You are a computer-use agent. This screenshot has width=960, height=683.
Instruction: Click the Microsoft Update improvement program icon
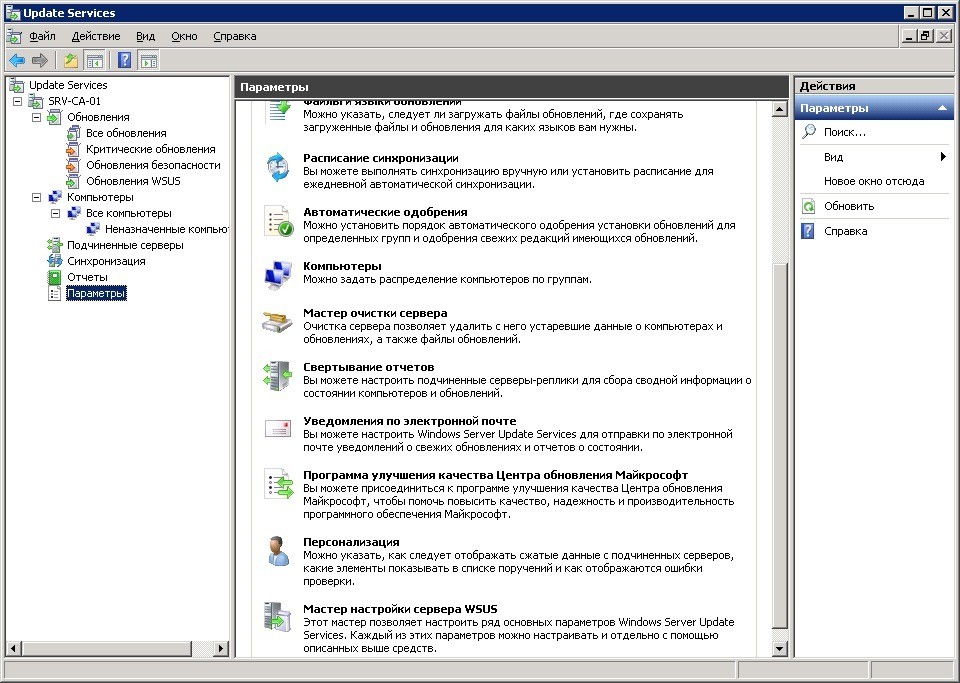[x=279, y=483]
